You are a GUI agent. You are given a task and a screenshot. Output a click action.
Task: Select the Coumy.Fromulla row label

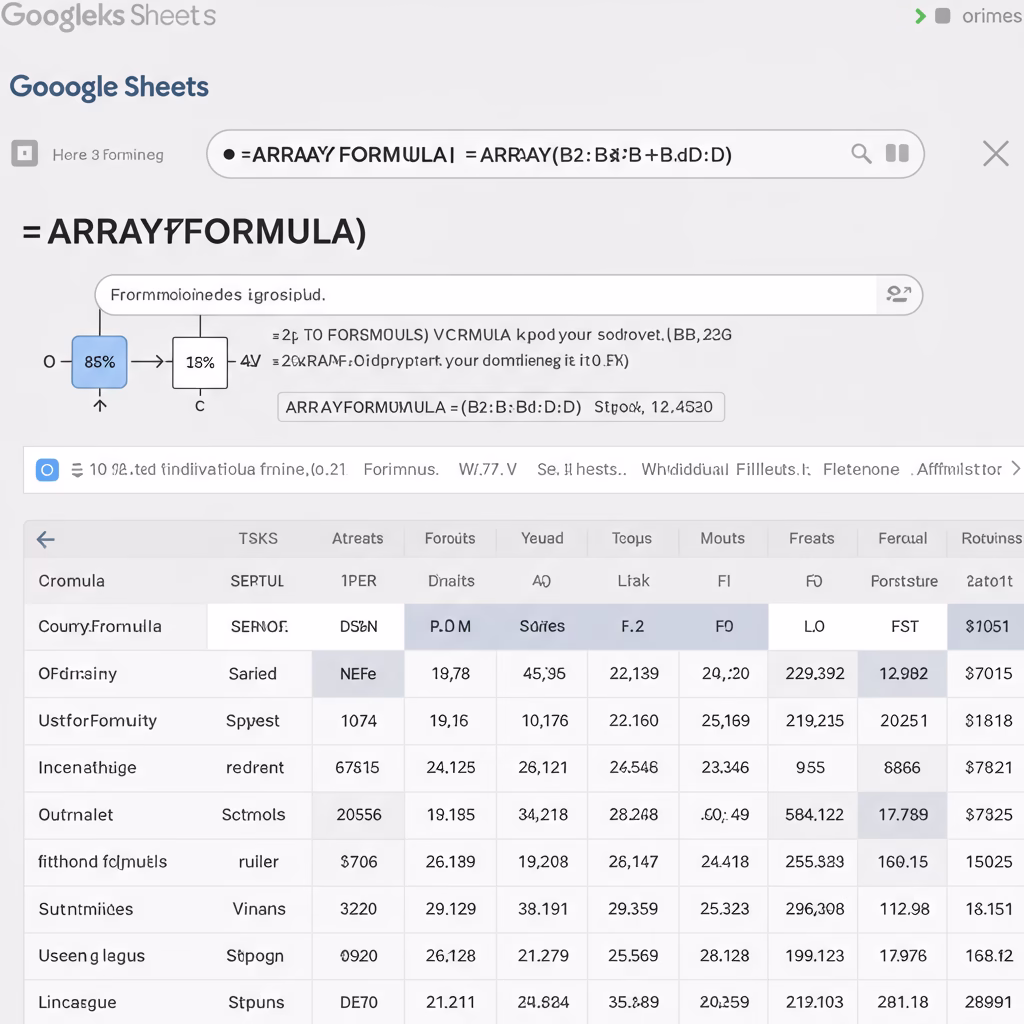(99, 627)
